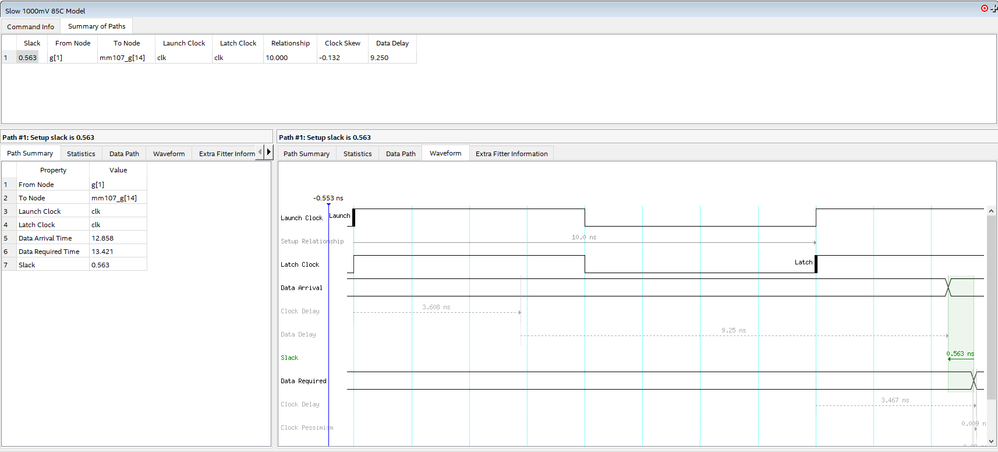998x452 pixels.
Task: Open Data Path tab in left panel
Action: coord(124,154)
